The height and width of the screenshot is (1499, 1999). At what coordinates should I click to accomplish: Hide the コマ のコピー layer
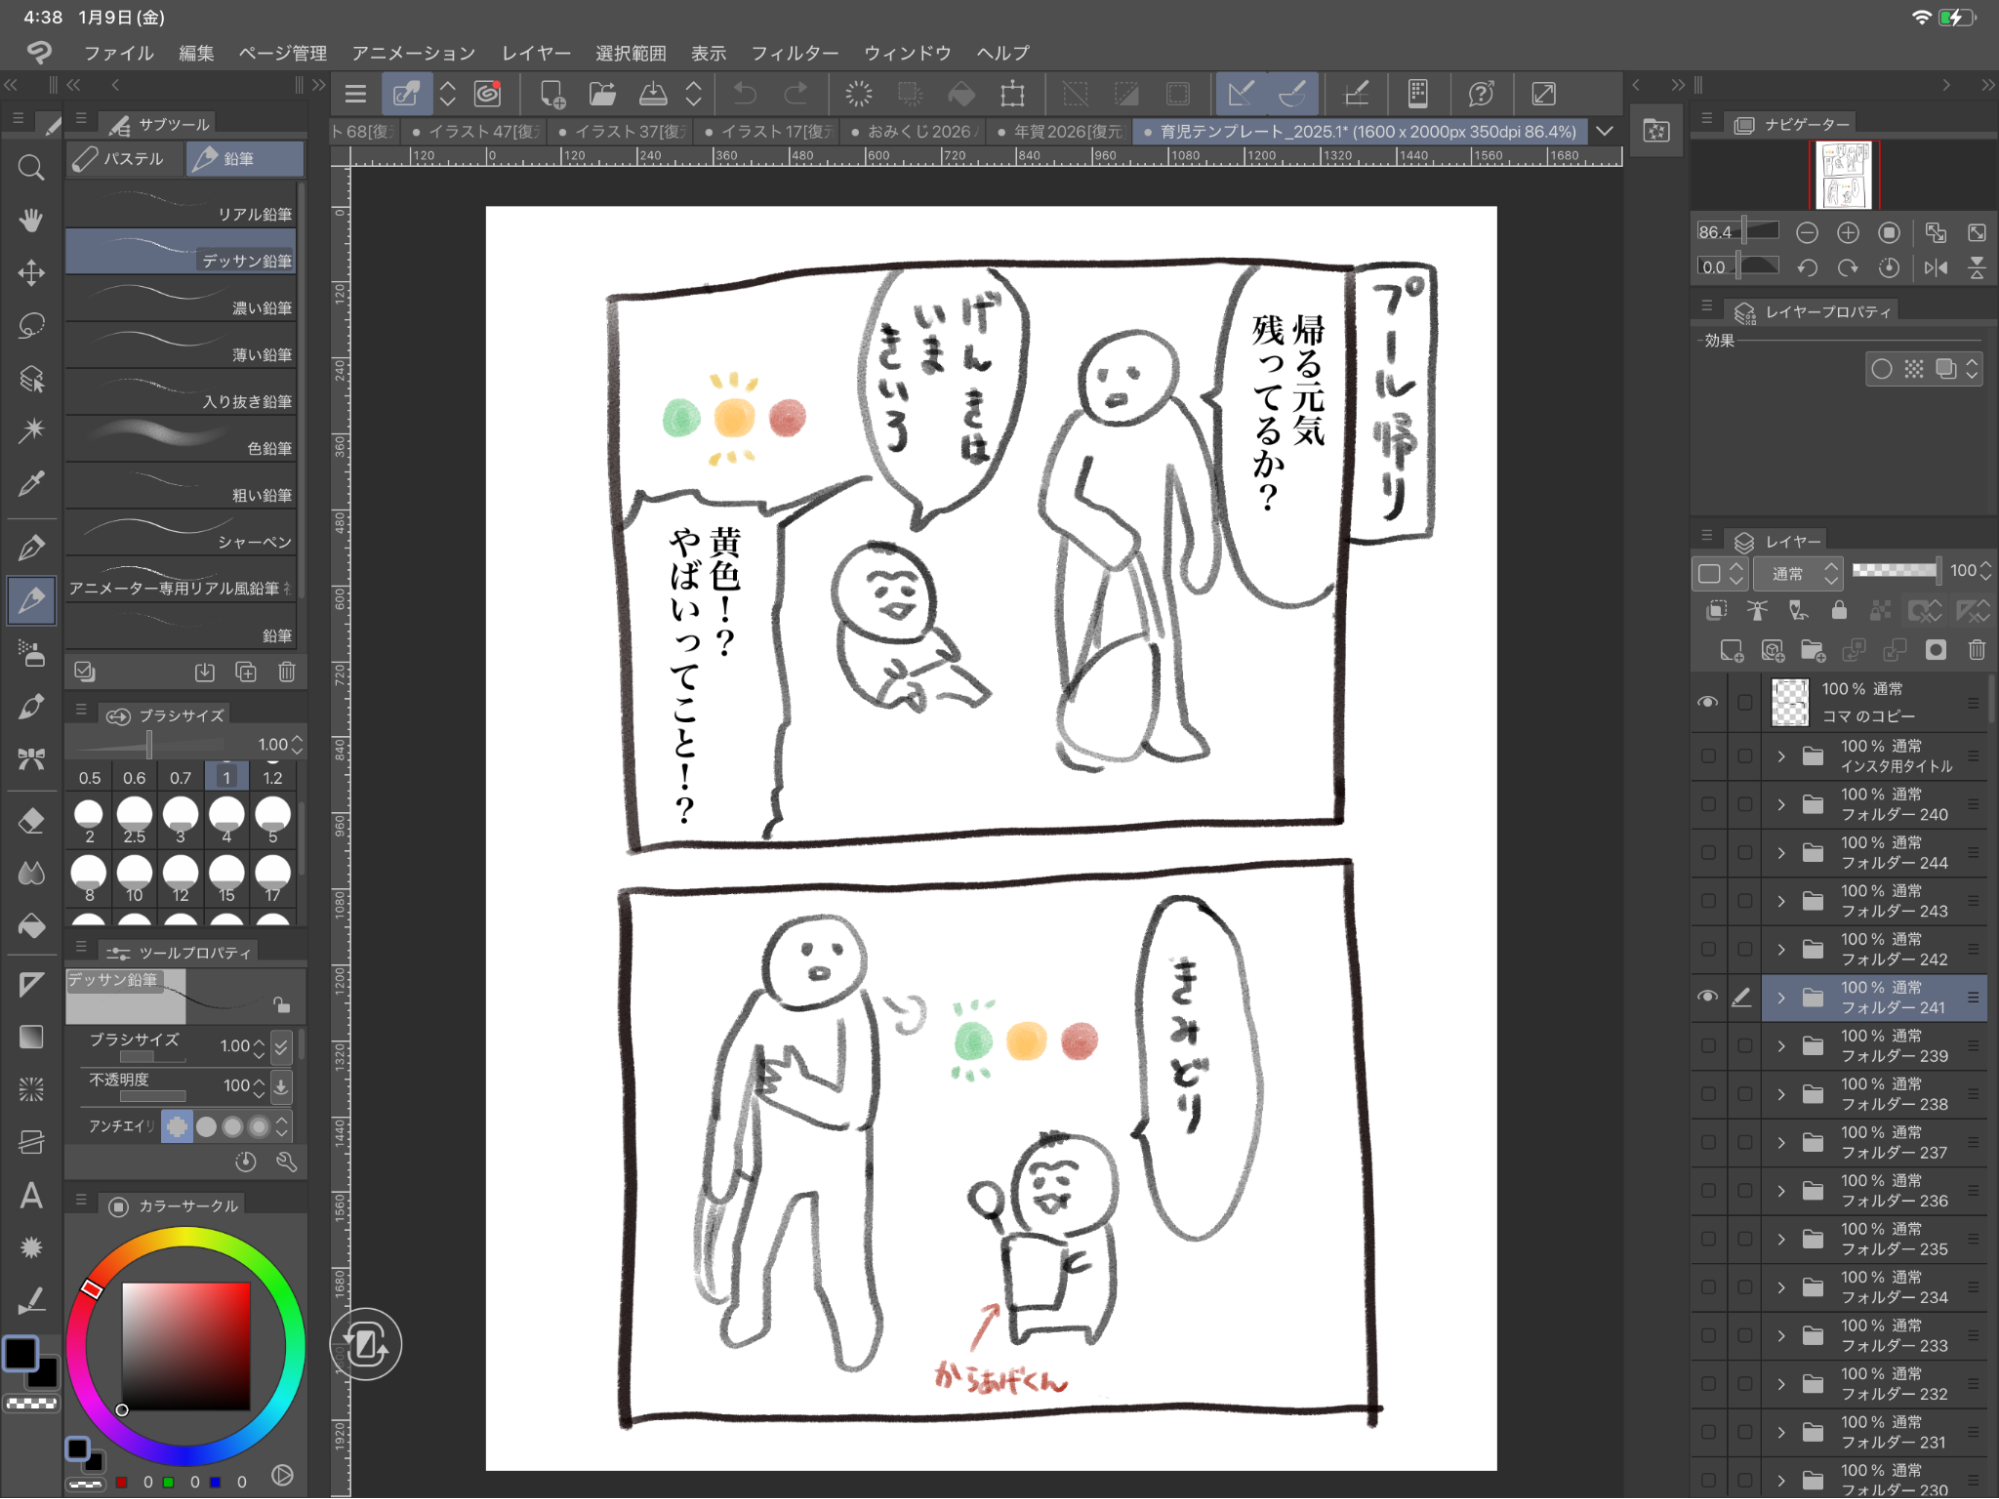point(1707,702)
